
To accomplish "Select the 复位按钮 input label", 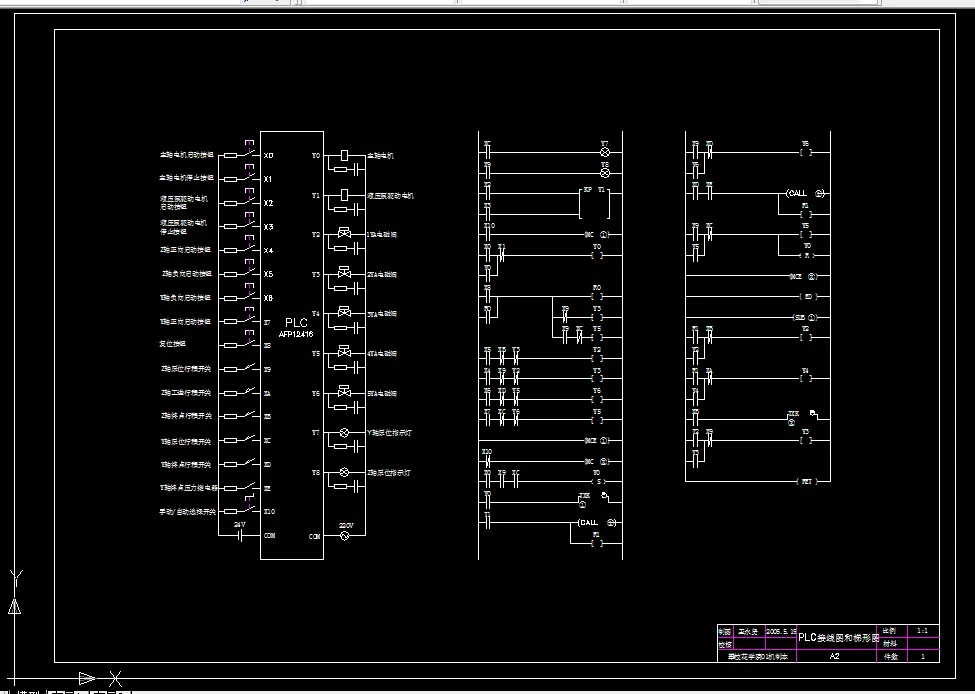I will [172, 344].
